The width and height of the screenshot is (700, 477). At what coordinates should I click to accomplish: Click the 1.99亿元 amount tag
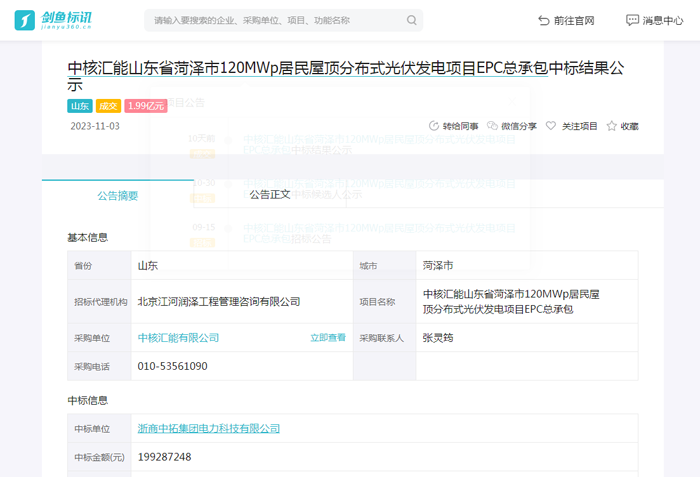tap(146, 106)
